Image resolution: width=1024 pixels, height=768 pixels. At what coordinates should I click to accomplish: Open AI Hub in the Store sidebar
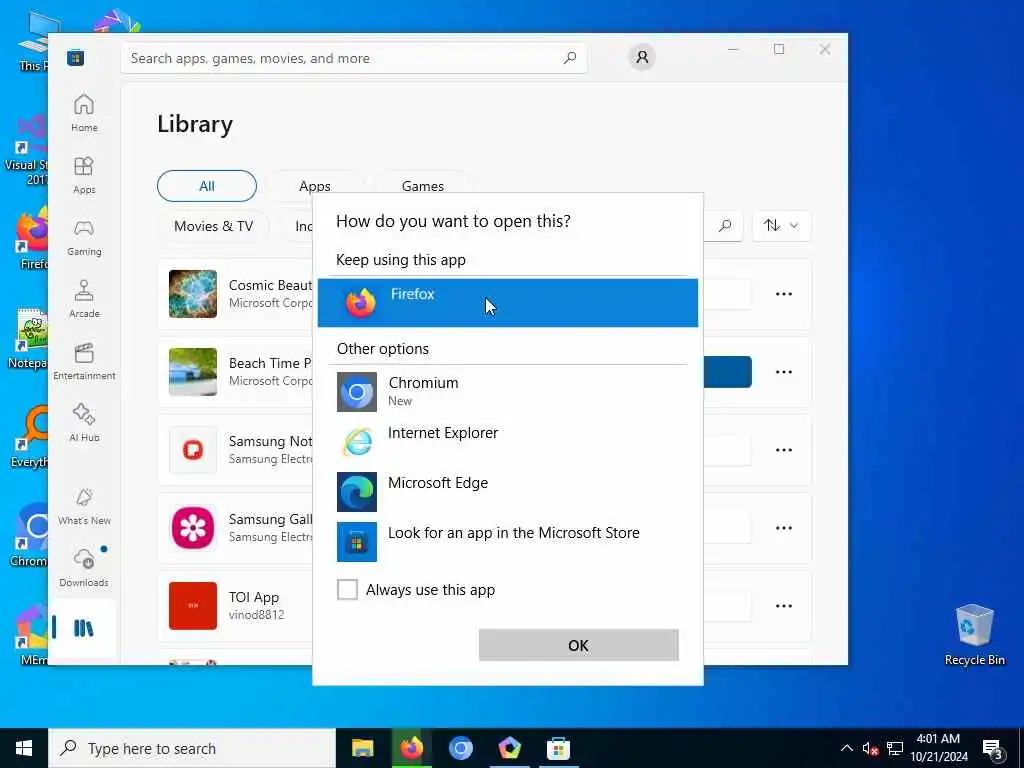click(84, 423)
